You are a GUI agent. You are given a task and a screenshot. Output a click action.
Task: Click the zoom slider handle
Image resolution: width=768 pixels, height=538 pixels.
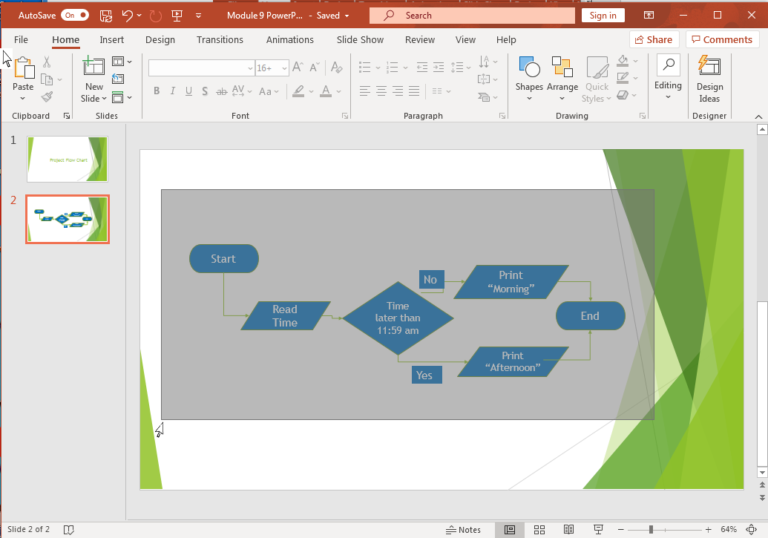click(x=651, y=529)
